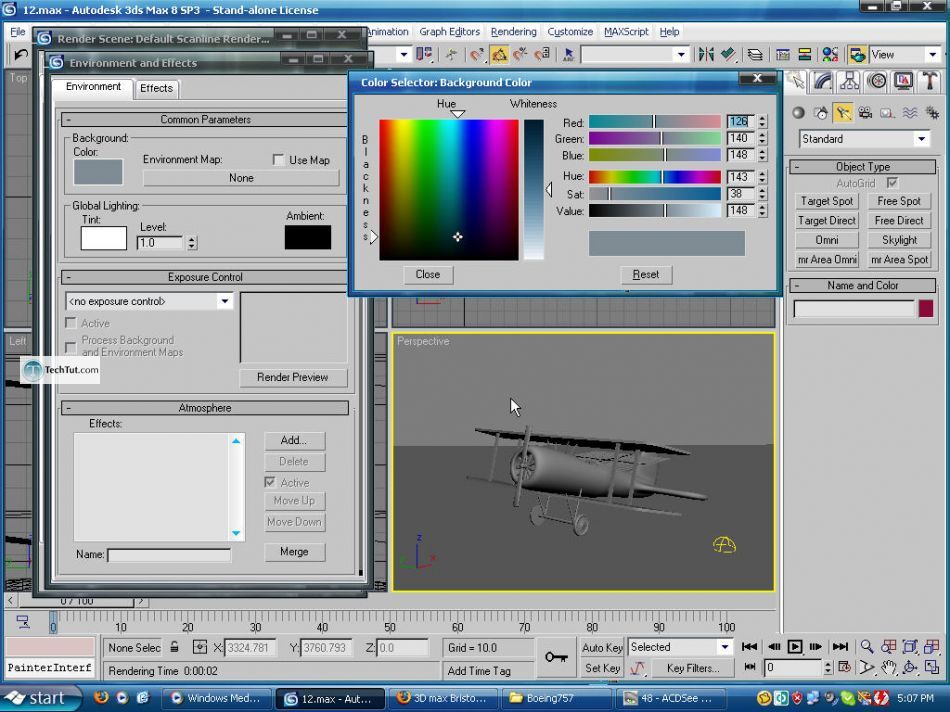The image size is (950, 712).
Task: Select the Shapes category icon
Action: click(x=821, y=113)
